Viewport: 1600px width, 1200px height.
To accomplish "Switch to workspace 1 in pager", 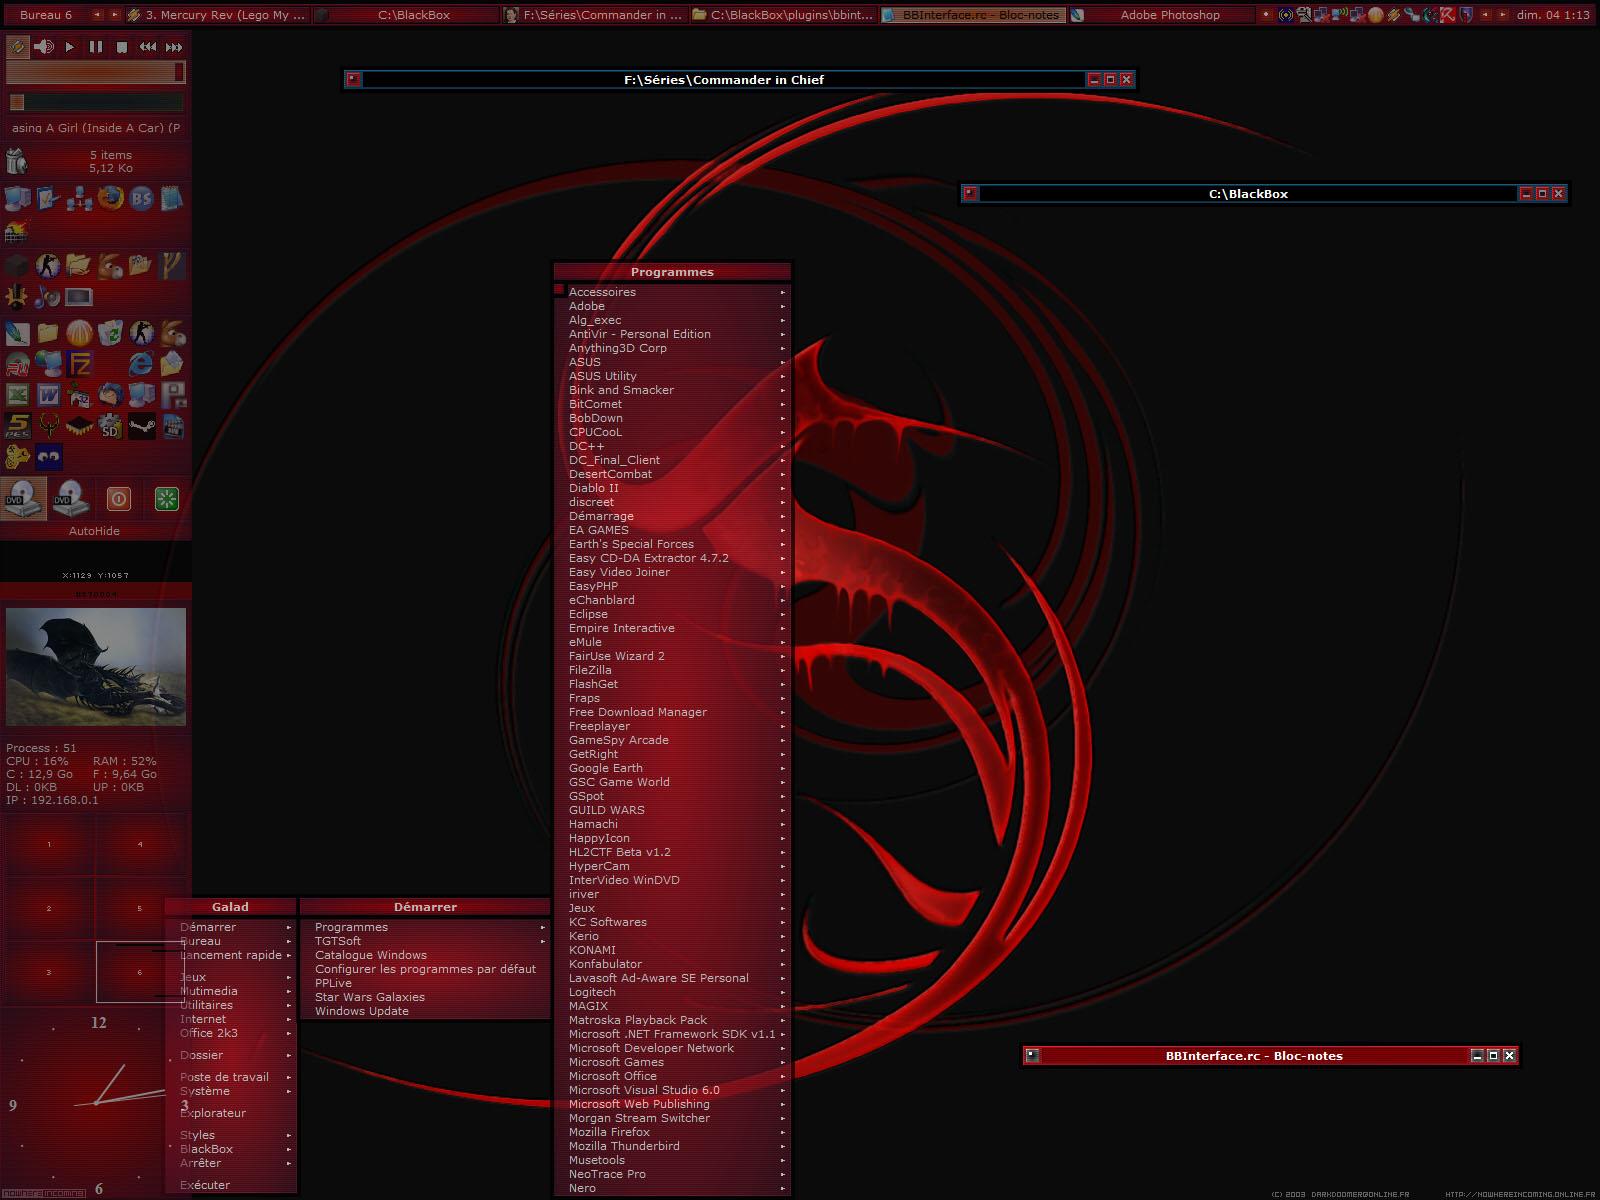I will (x=49, y=845).
